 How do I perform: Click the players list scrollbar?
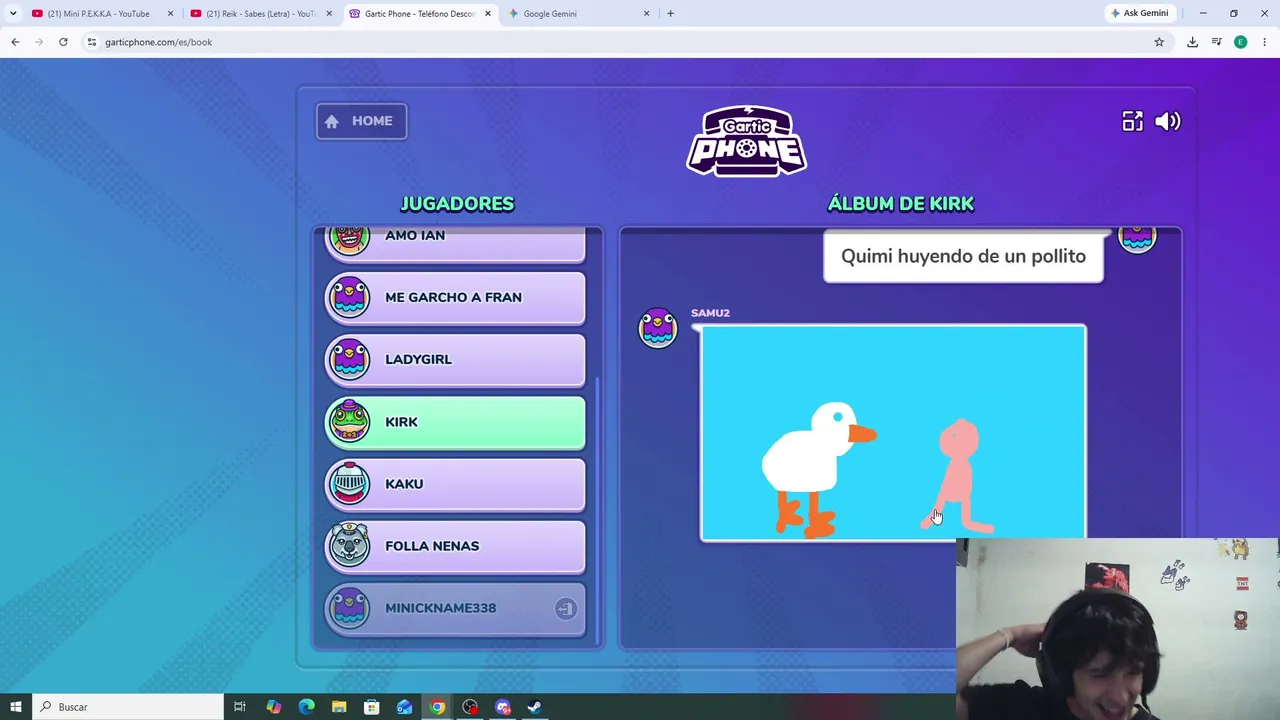tap(598, 510)
